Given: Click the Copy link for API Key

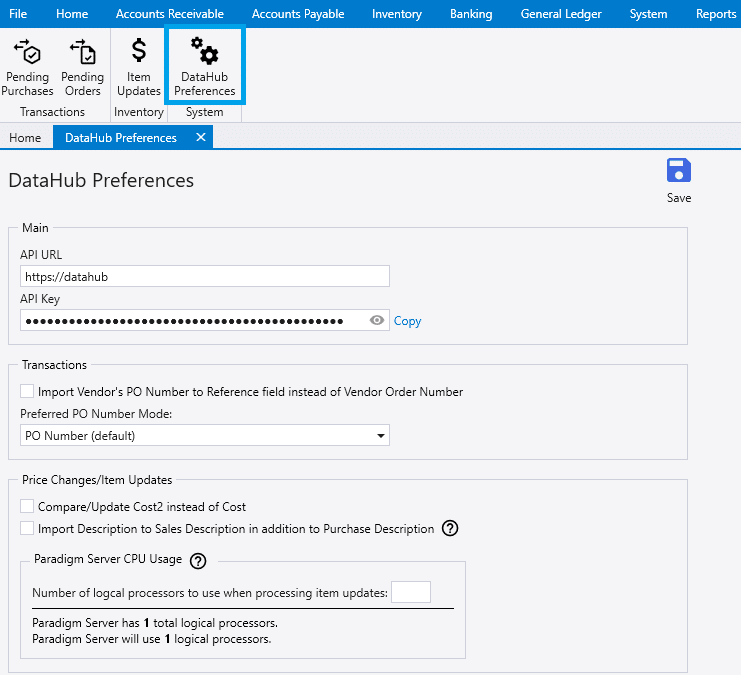Looking at the screenshot, I should point(407,321).
